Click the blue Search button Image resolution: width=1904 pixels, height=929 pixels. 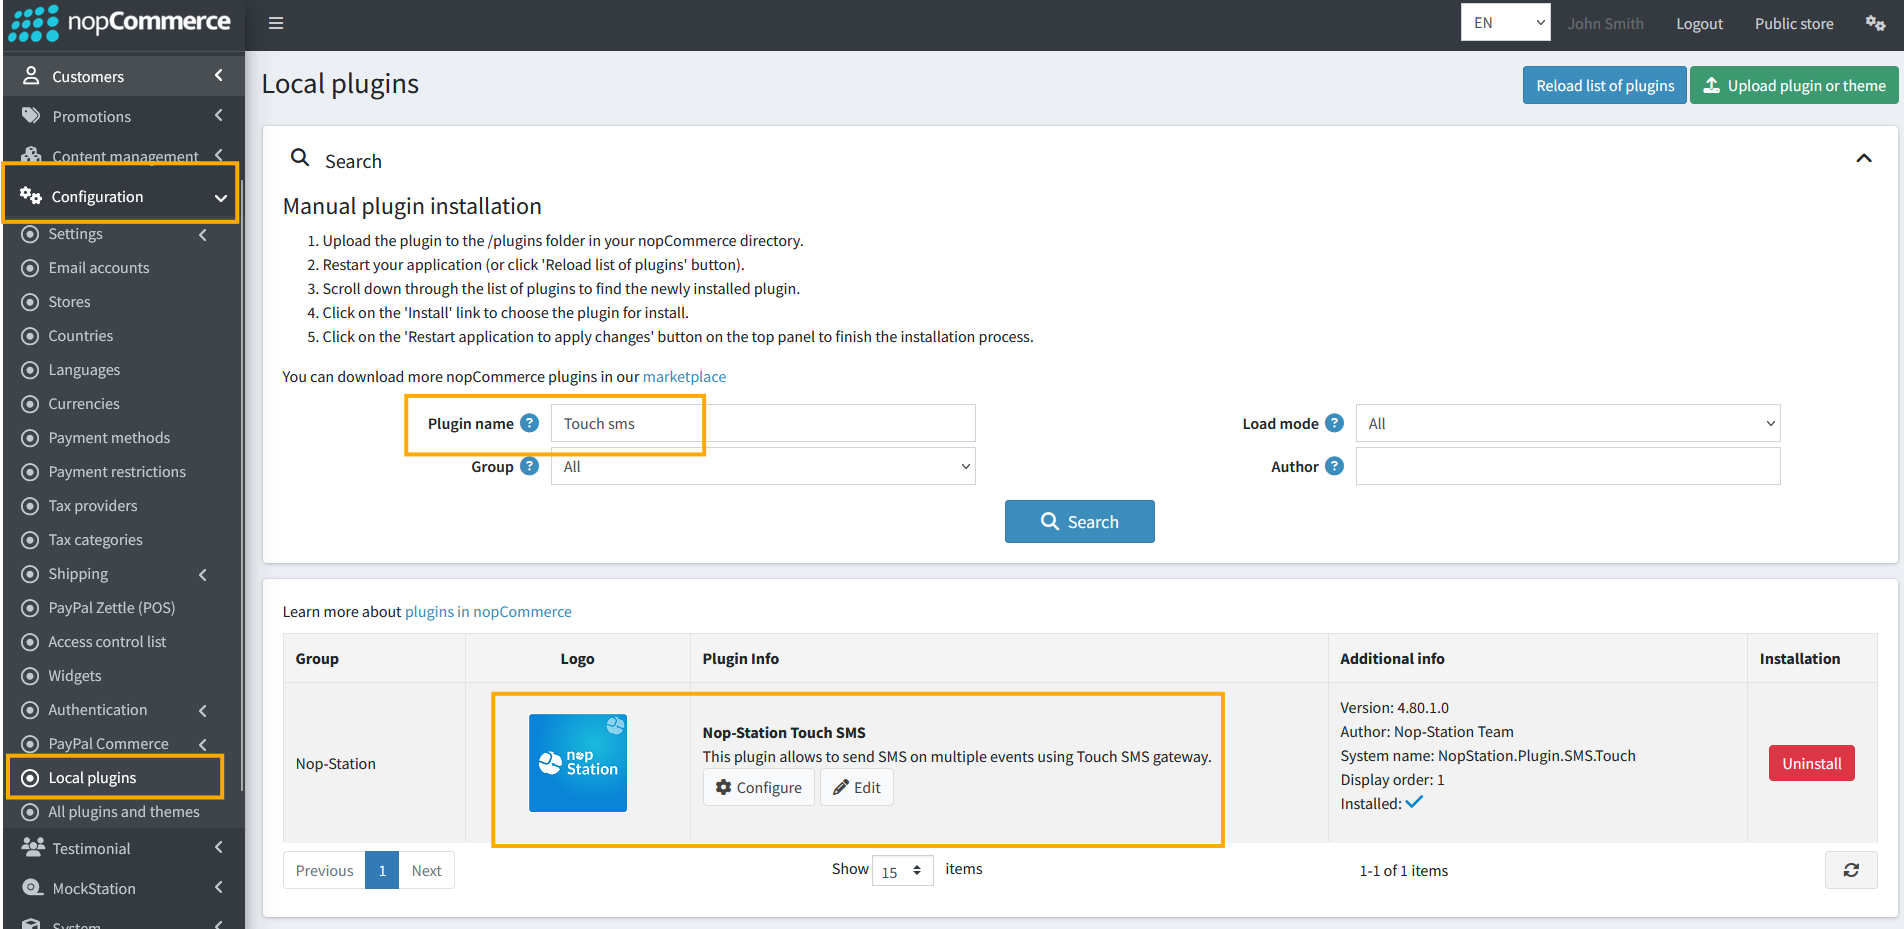click(1080, 522)
